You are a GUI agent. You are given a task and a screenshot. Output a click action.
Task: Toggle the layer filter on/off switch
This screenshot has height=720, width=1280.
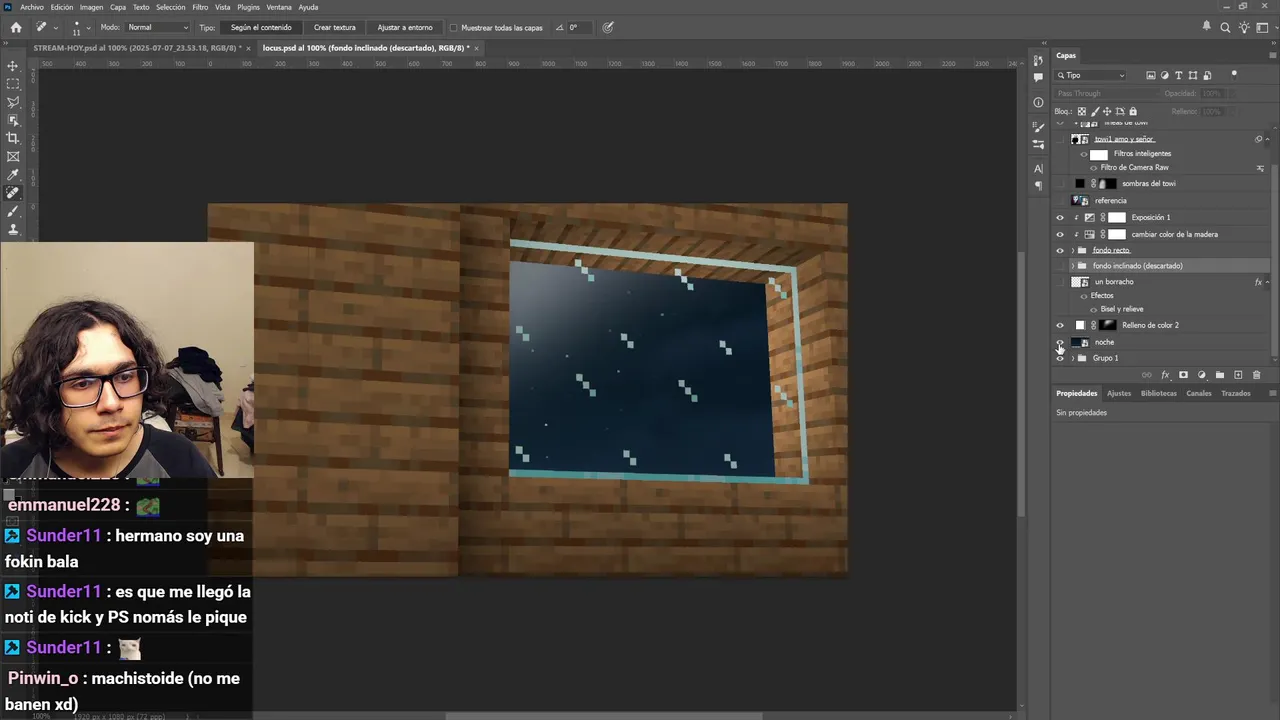click(x=1234, y=74)
